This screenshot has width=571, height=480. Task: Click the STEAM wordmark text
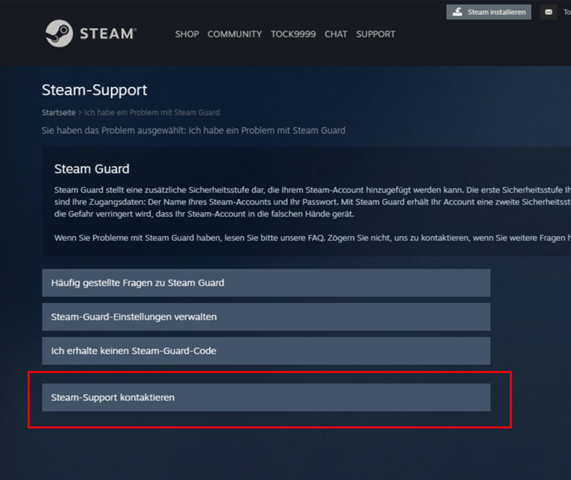[108, 34]
